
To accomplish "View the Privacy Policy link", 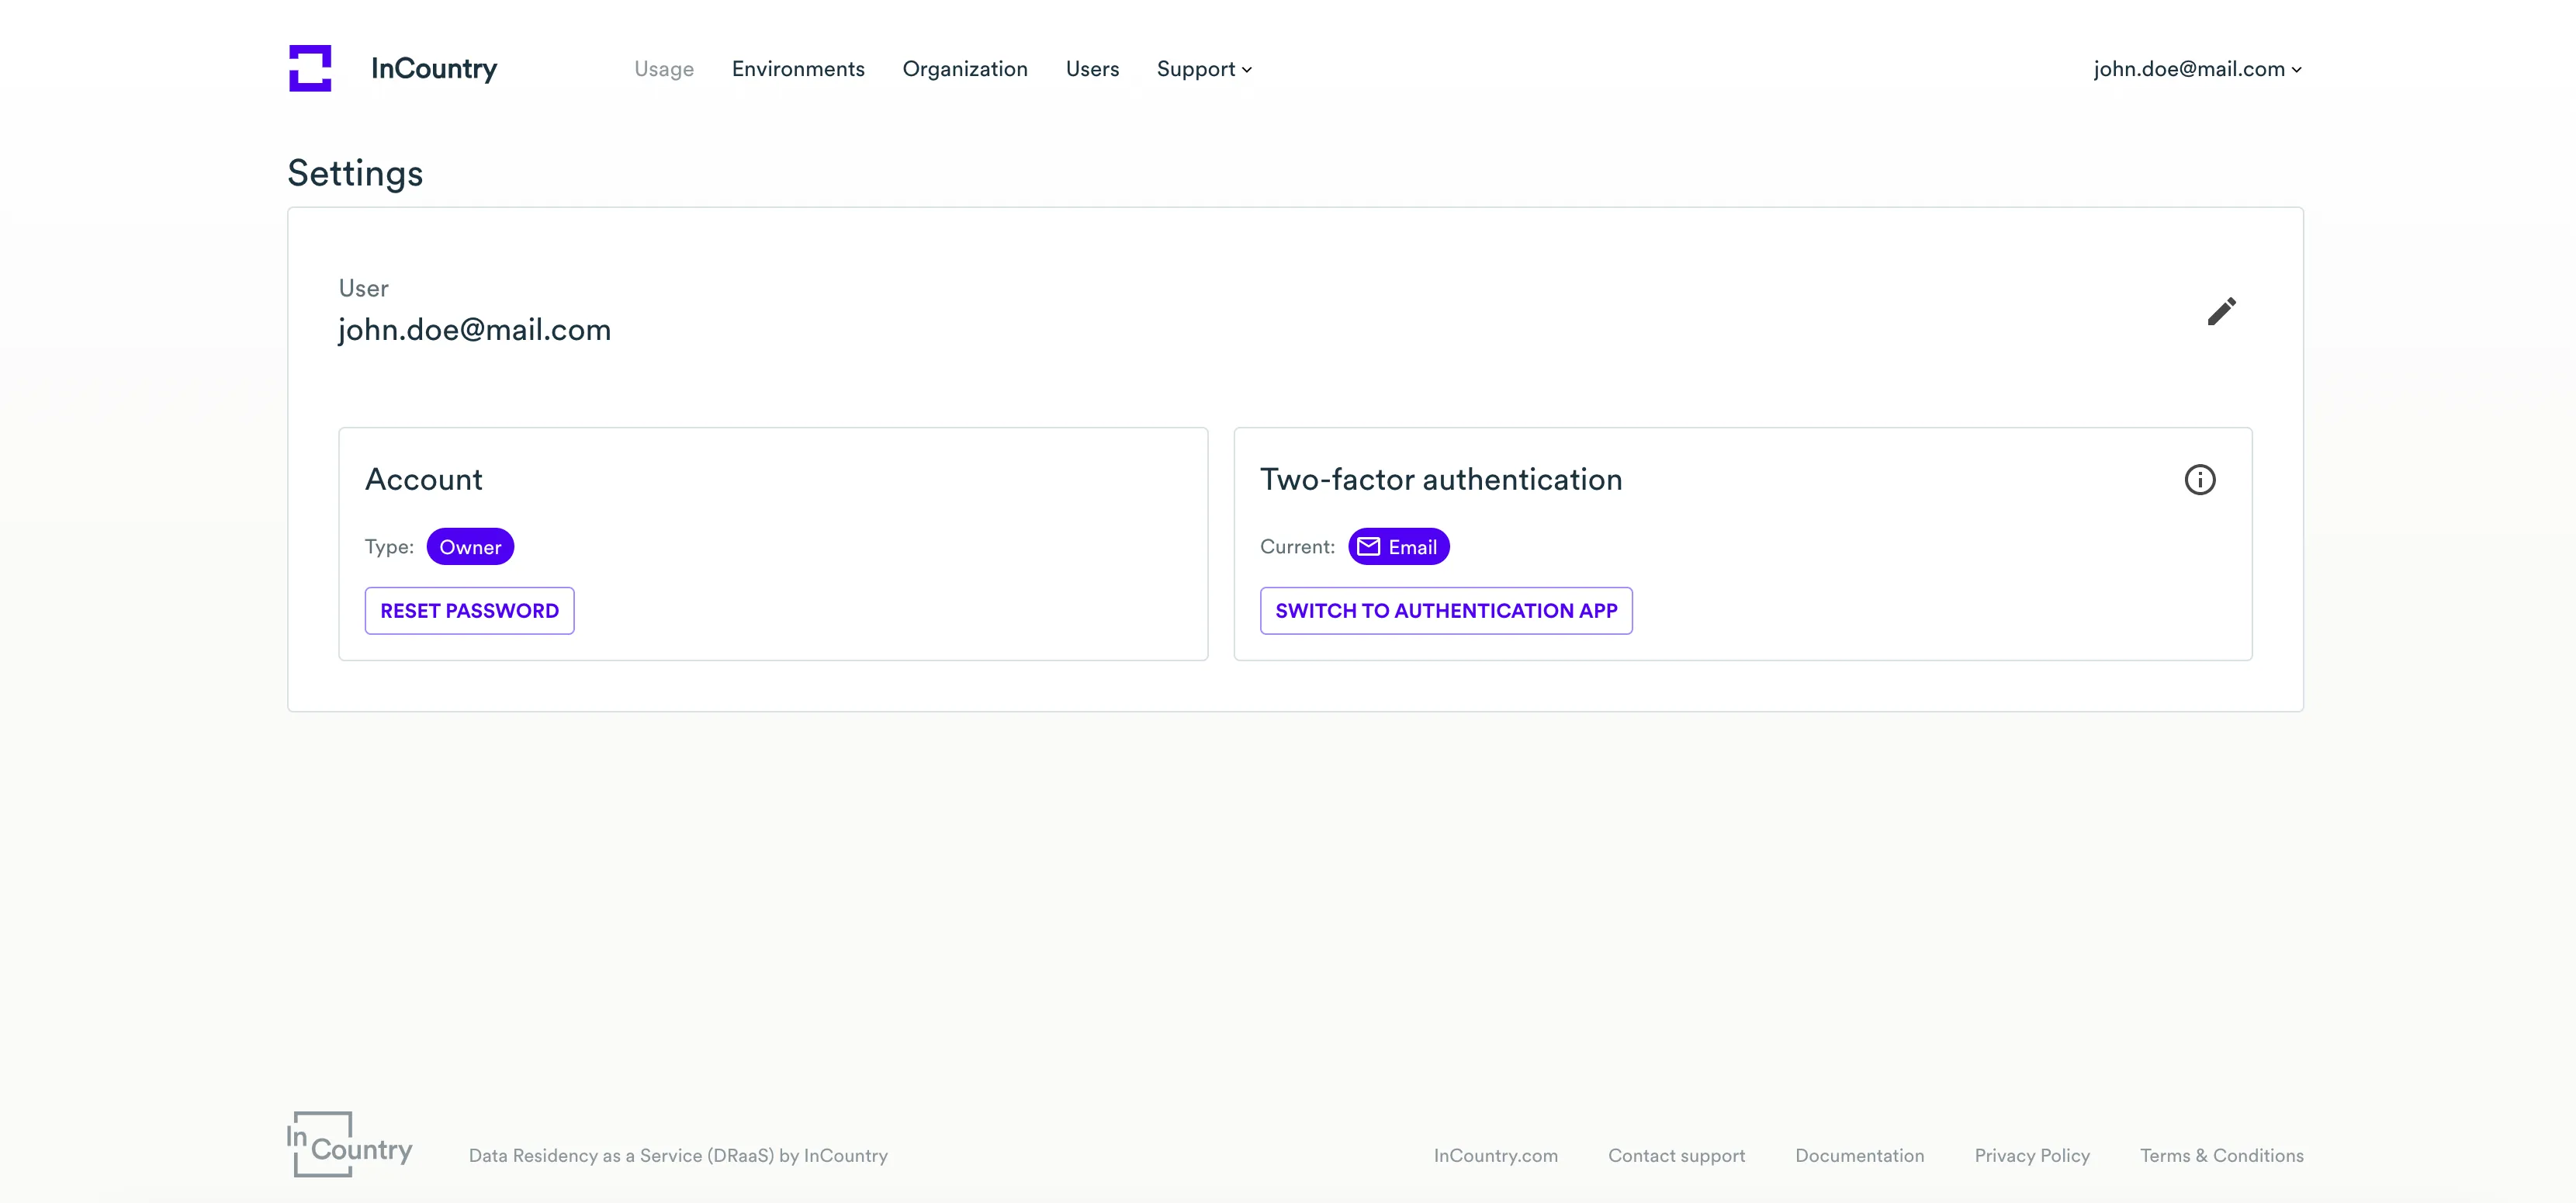I will 2031,1156.
